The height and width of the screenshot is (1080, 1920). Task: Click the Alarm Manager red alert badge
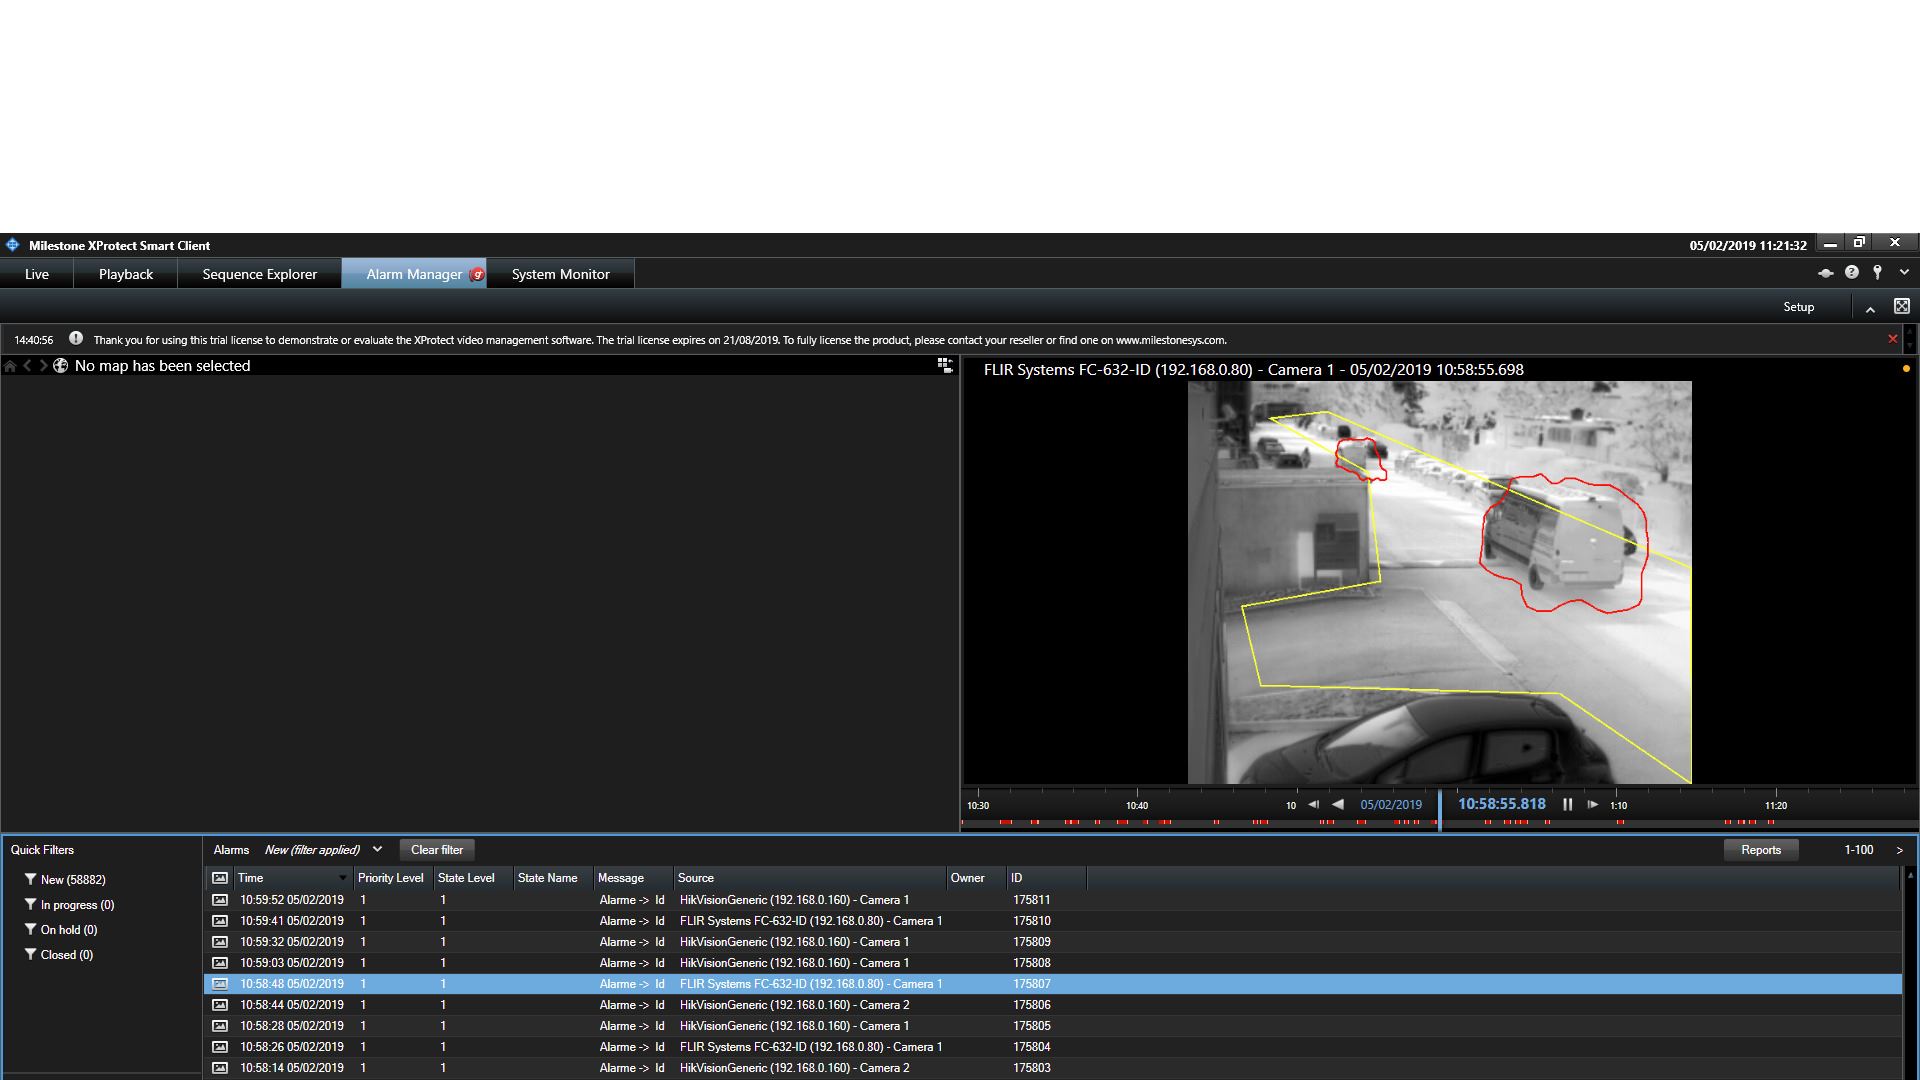477,274
